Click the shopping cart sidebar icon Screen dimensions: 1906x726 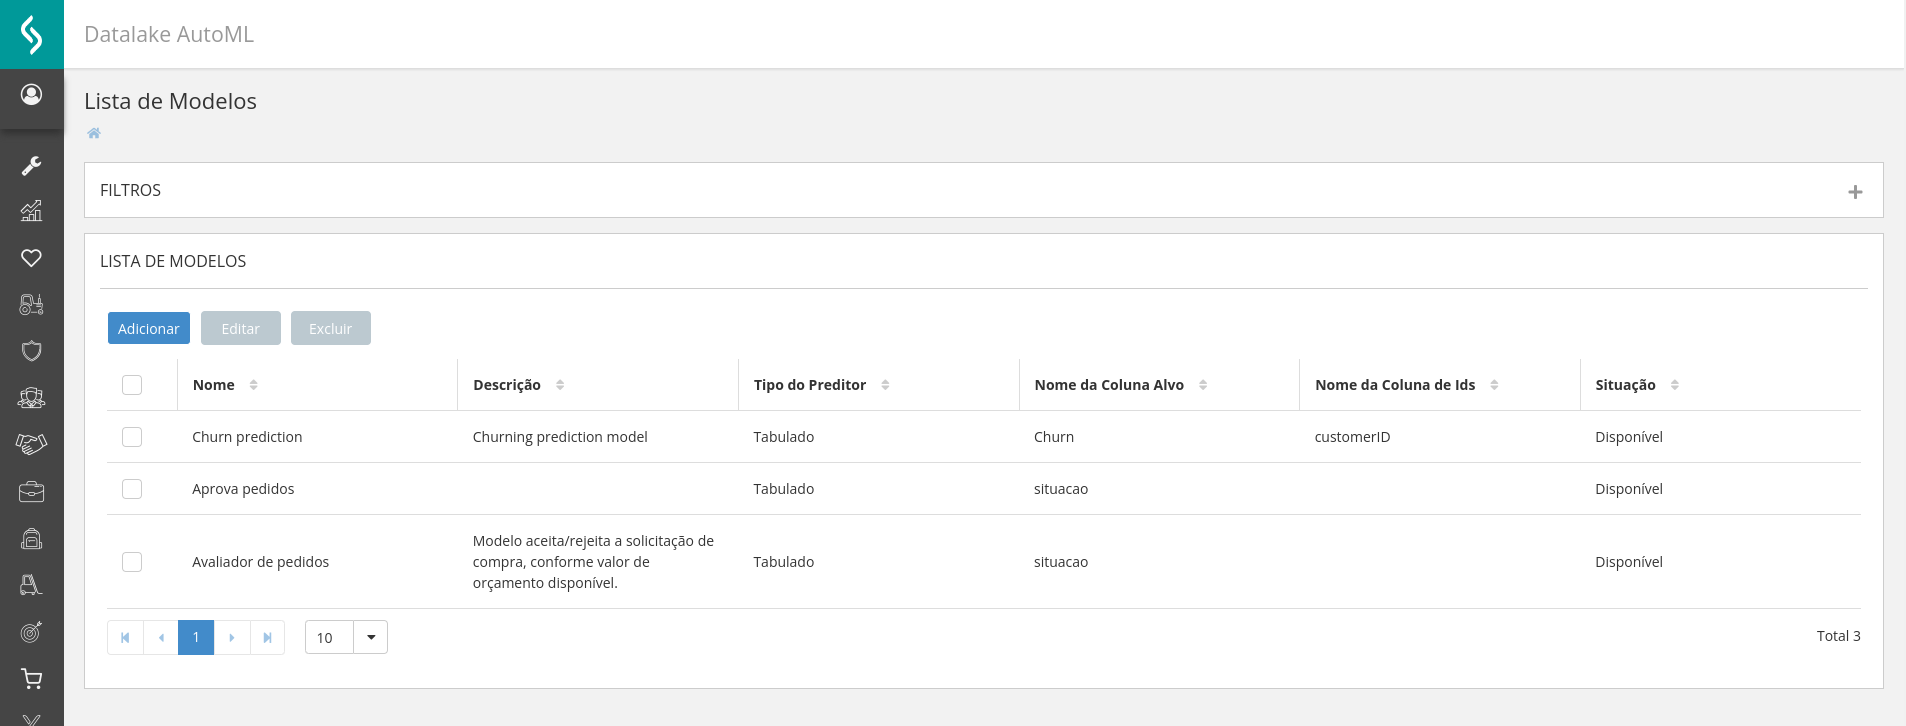(x=32, y=679)
